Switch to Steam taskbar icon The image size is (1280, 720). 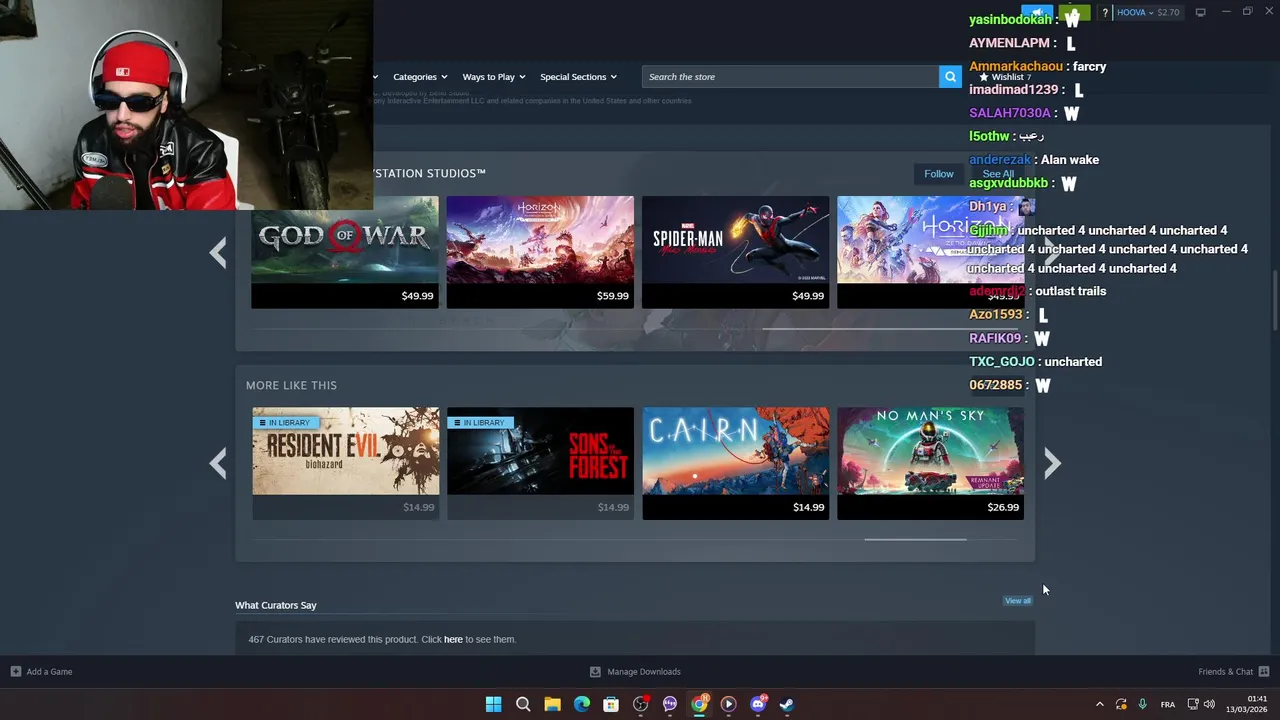point(787,704)
